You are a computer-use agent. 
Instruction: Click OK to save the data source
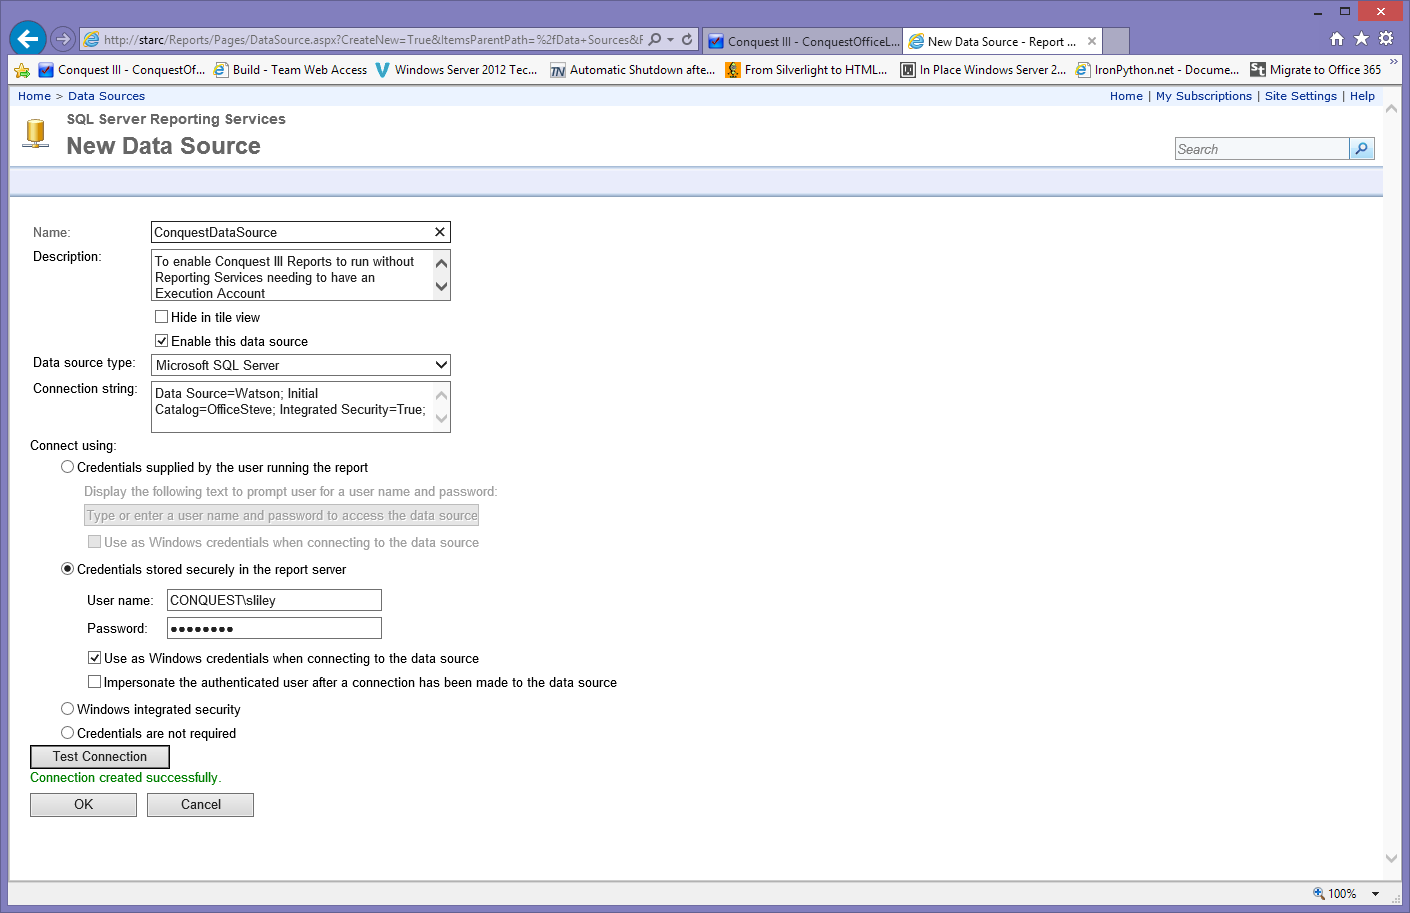[83, 805]
